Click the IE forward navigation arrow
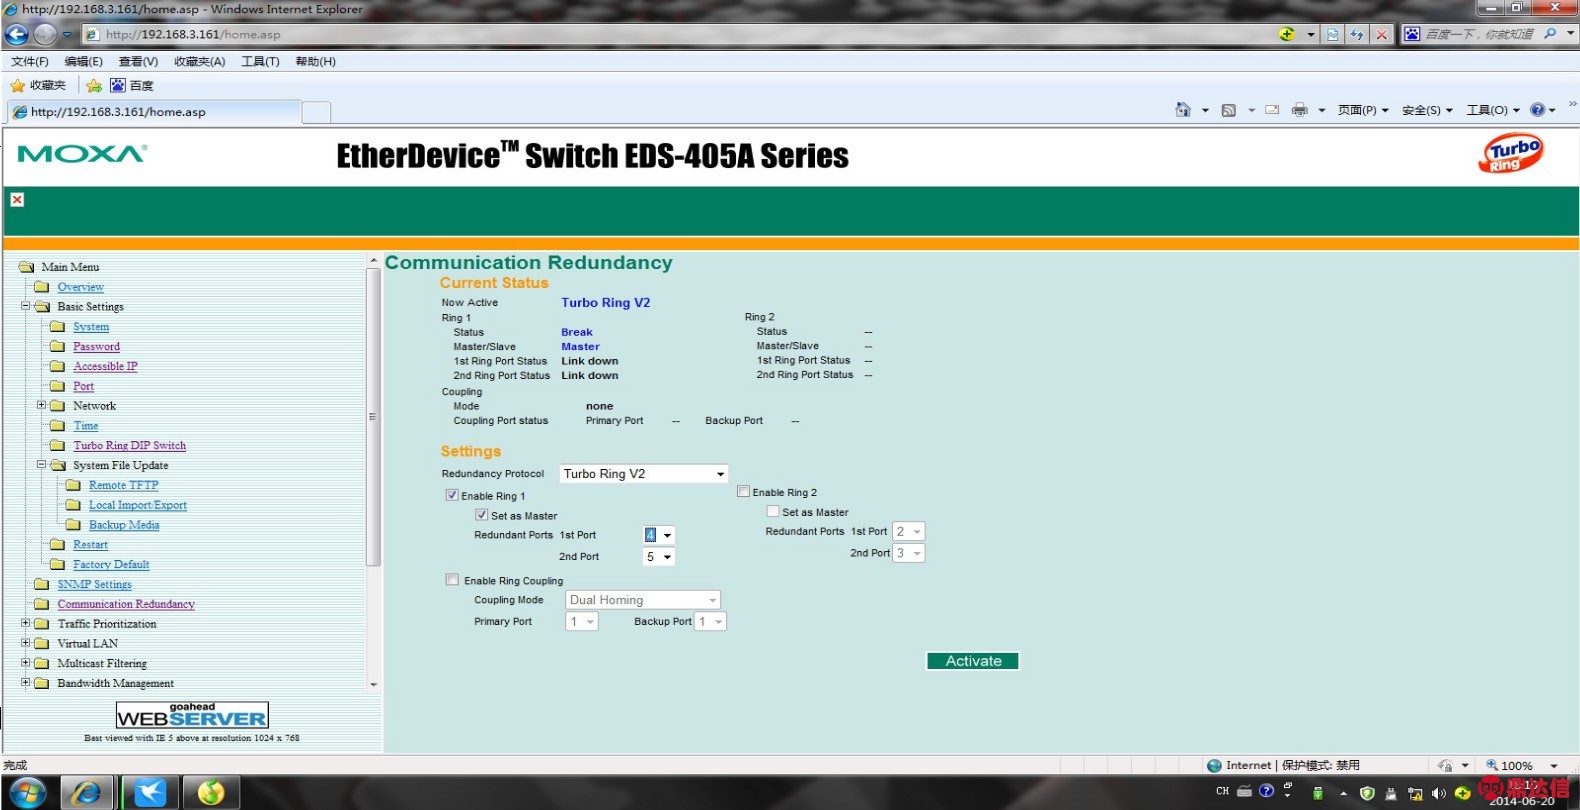Screen dimensions: 1580x810 point(45,34)
